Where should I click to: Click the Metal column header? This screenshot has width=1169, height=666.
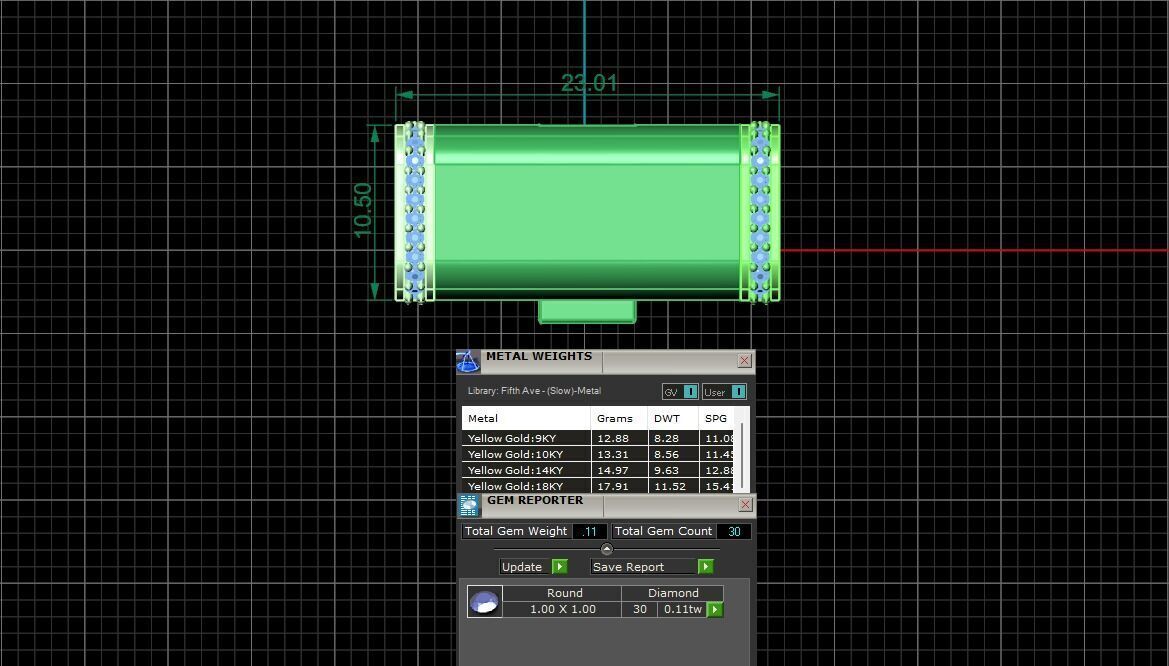tap(526, 418)
